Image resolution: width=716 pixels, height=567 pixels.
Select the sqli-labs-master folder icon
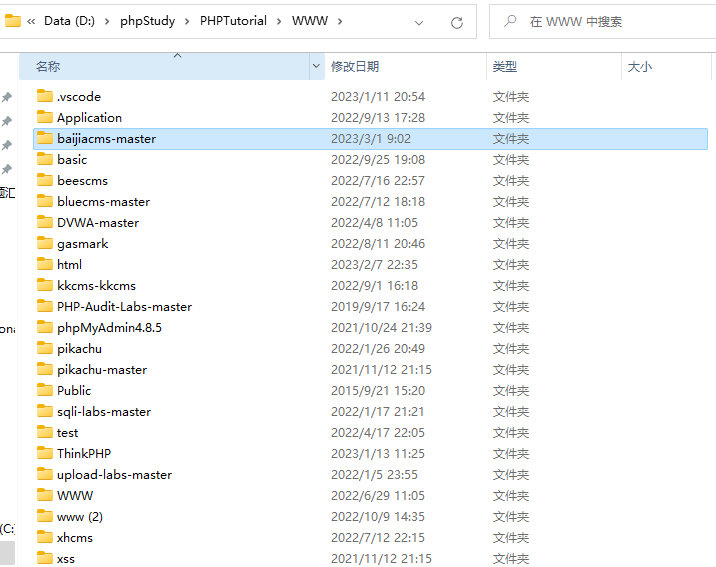pyautogui.click(x=45, y=411)
